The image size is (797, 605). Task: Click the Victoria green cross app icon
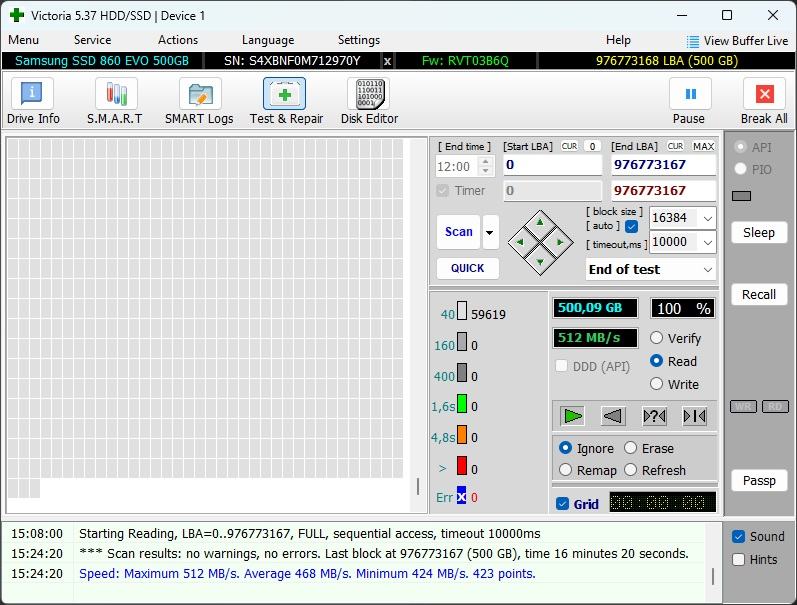17,15
